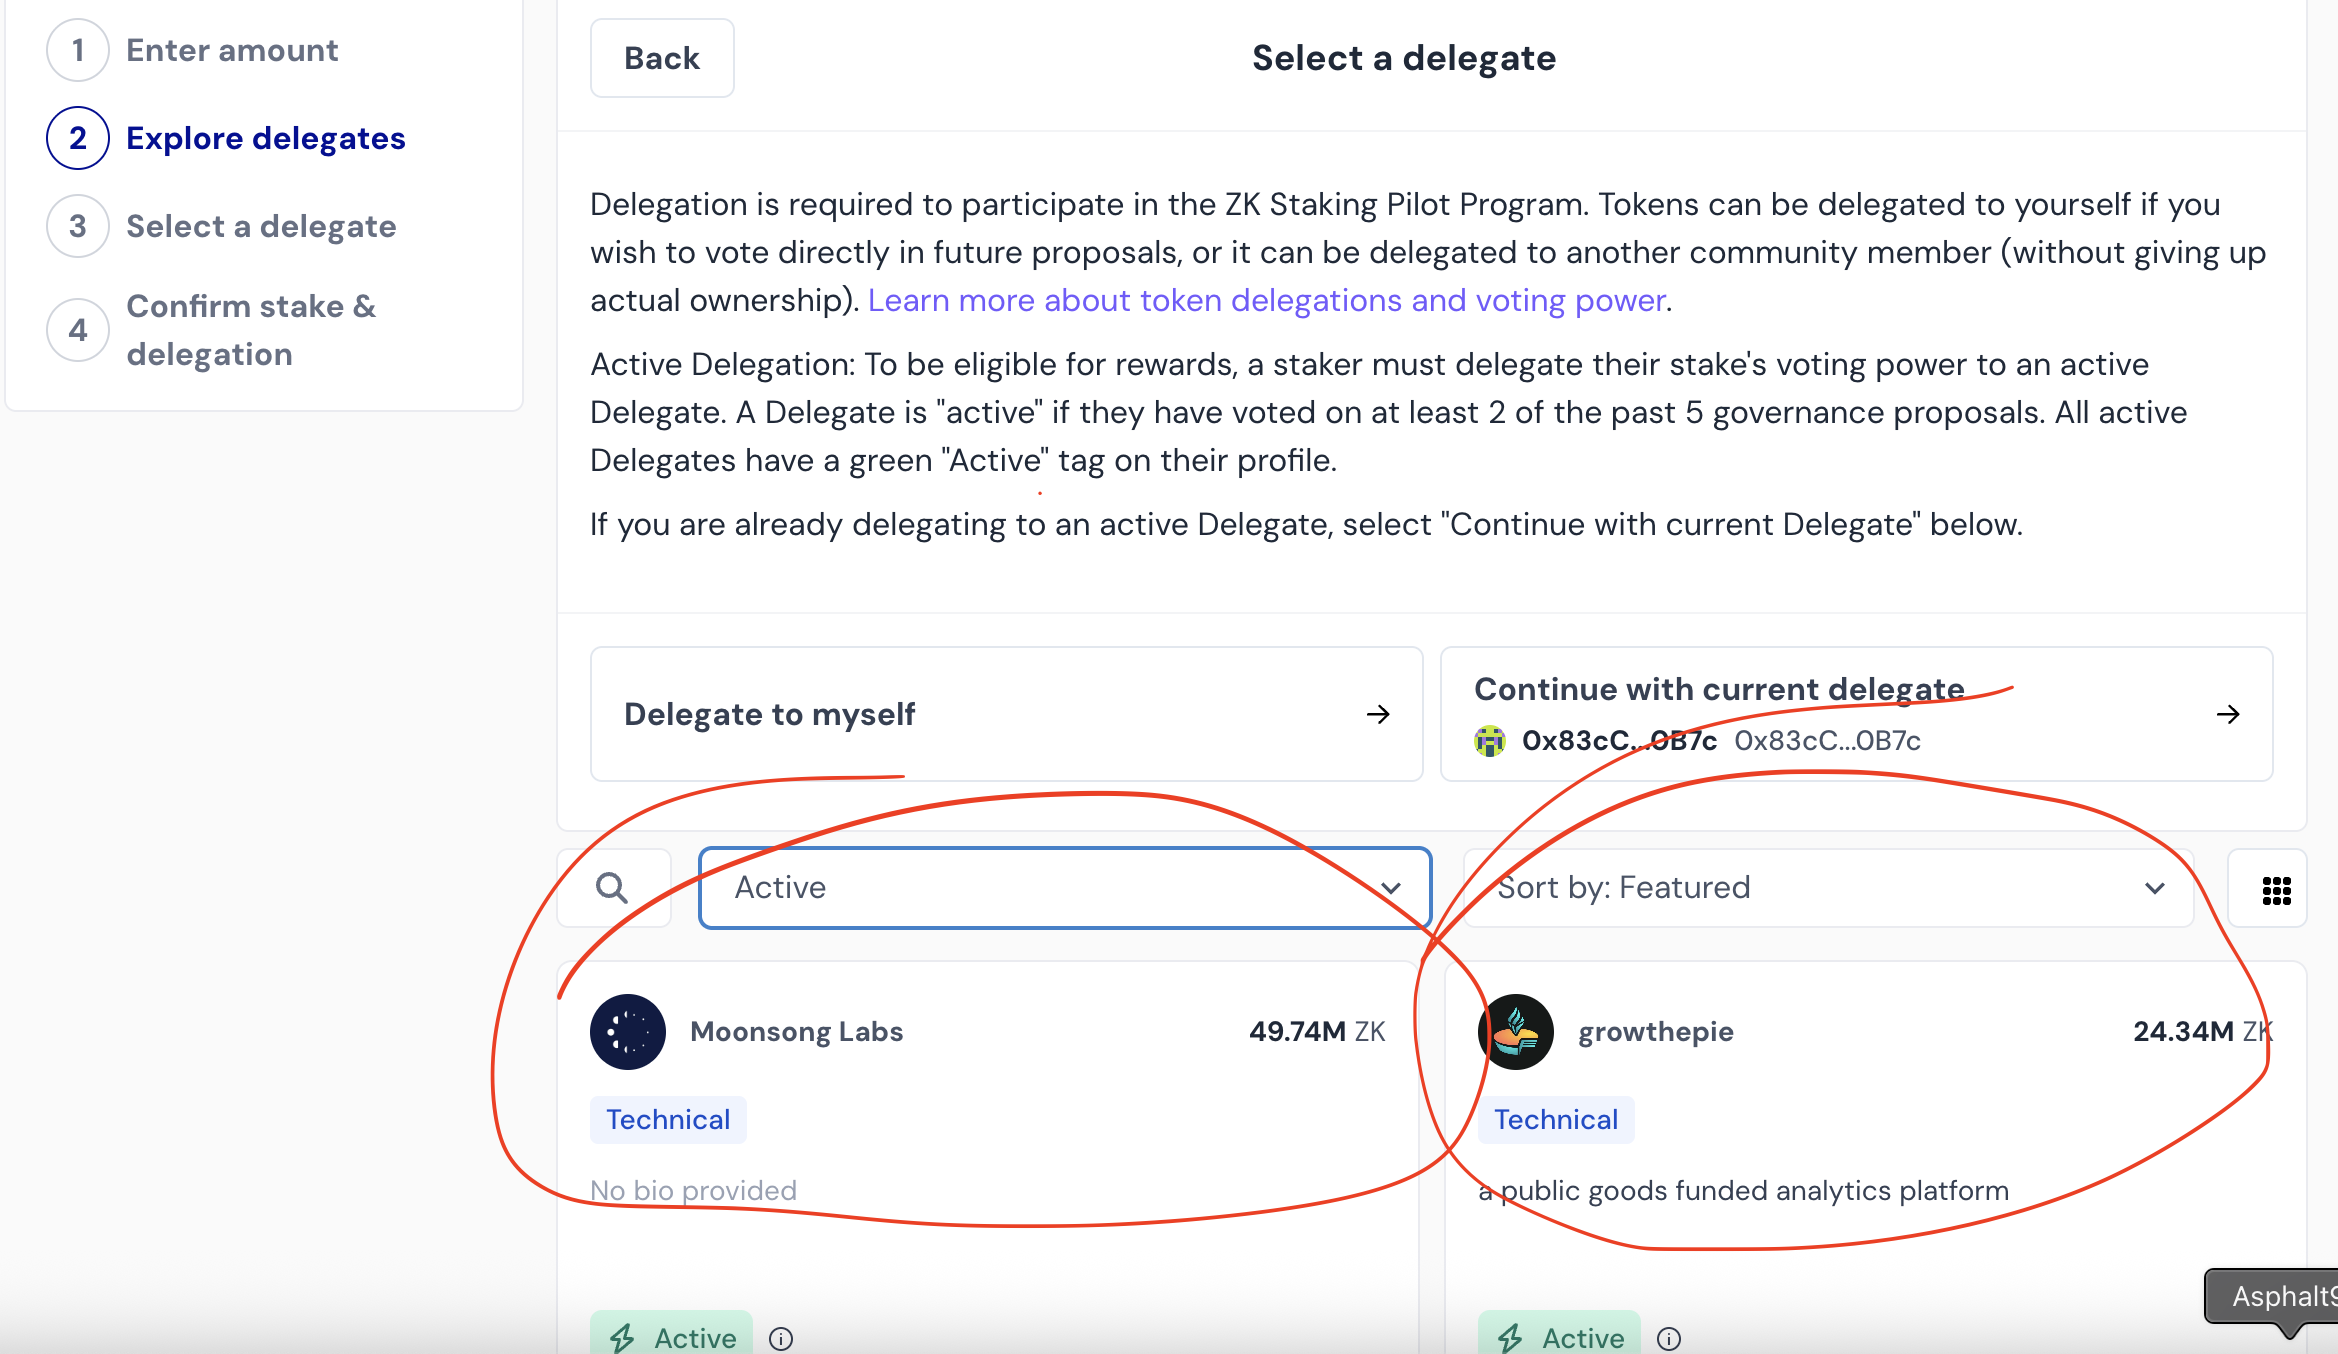2338x1354 pixels.
Task: Go to step 1 Enter amount
Action: point(231,50)
